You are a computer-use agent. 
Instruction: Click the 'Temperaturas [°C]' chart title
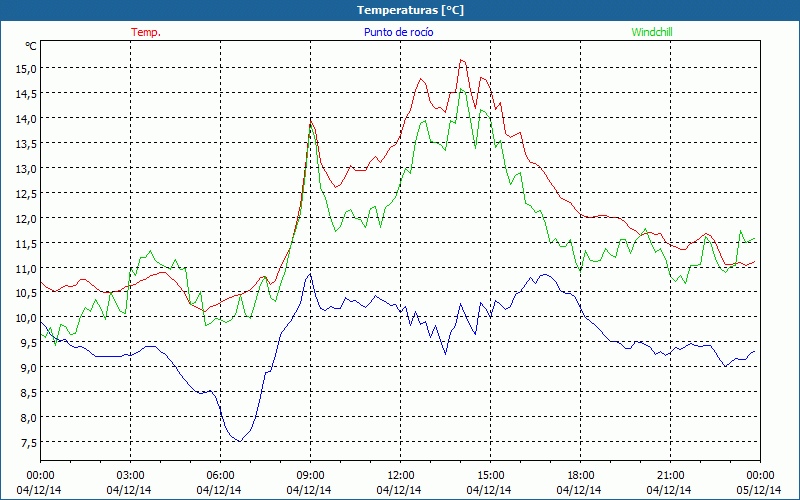click(410, 10)
